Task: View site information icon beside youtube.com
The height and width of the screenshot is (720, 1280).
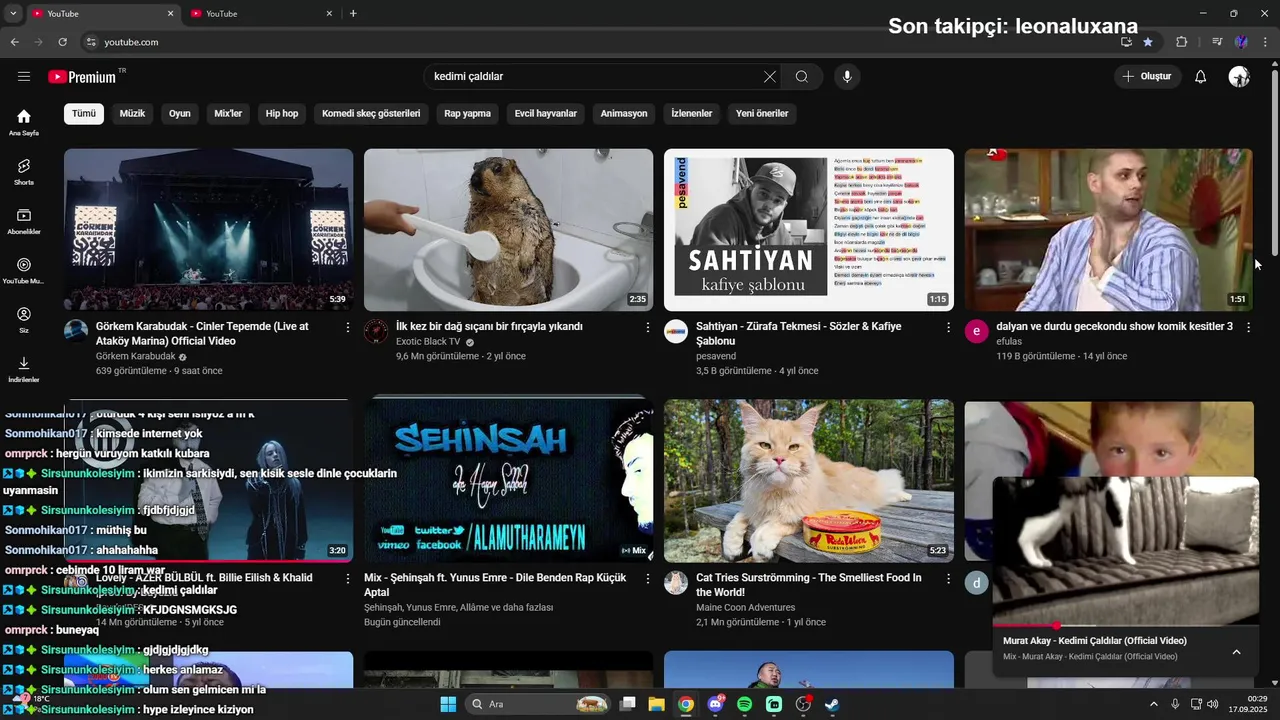Action: [91, 42]
